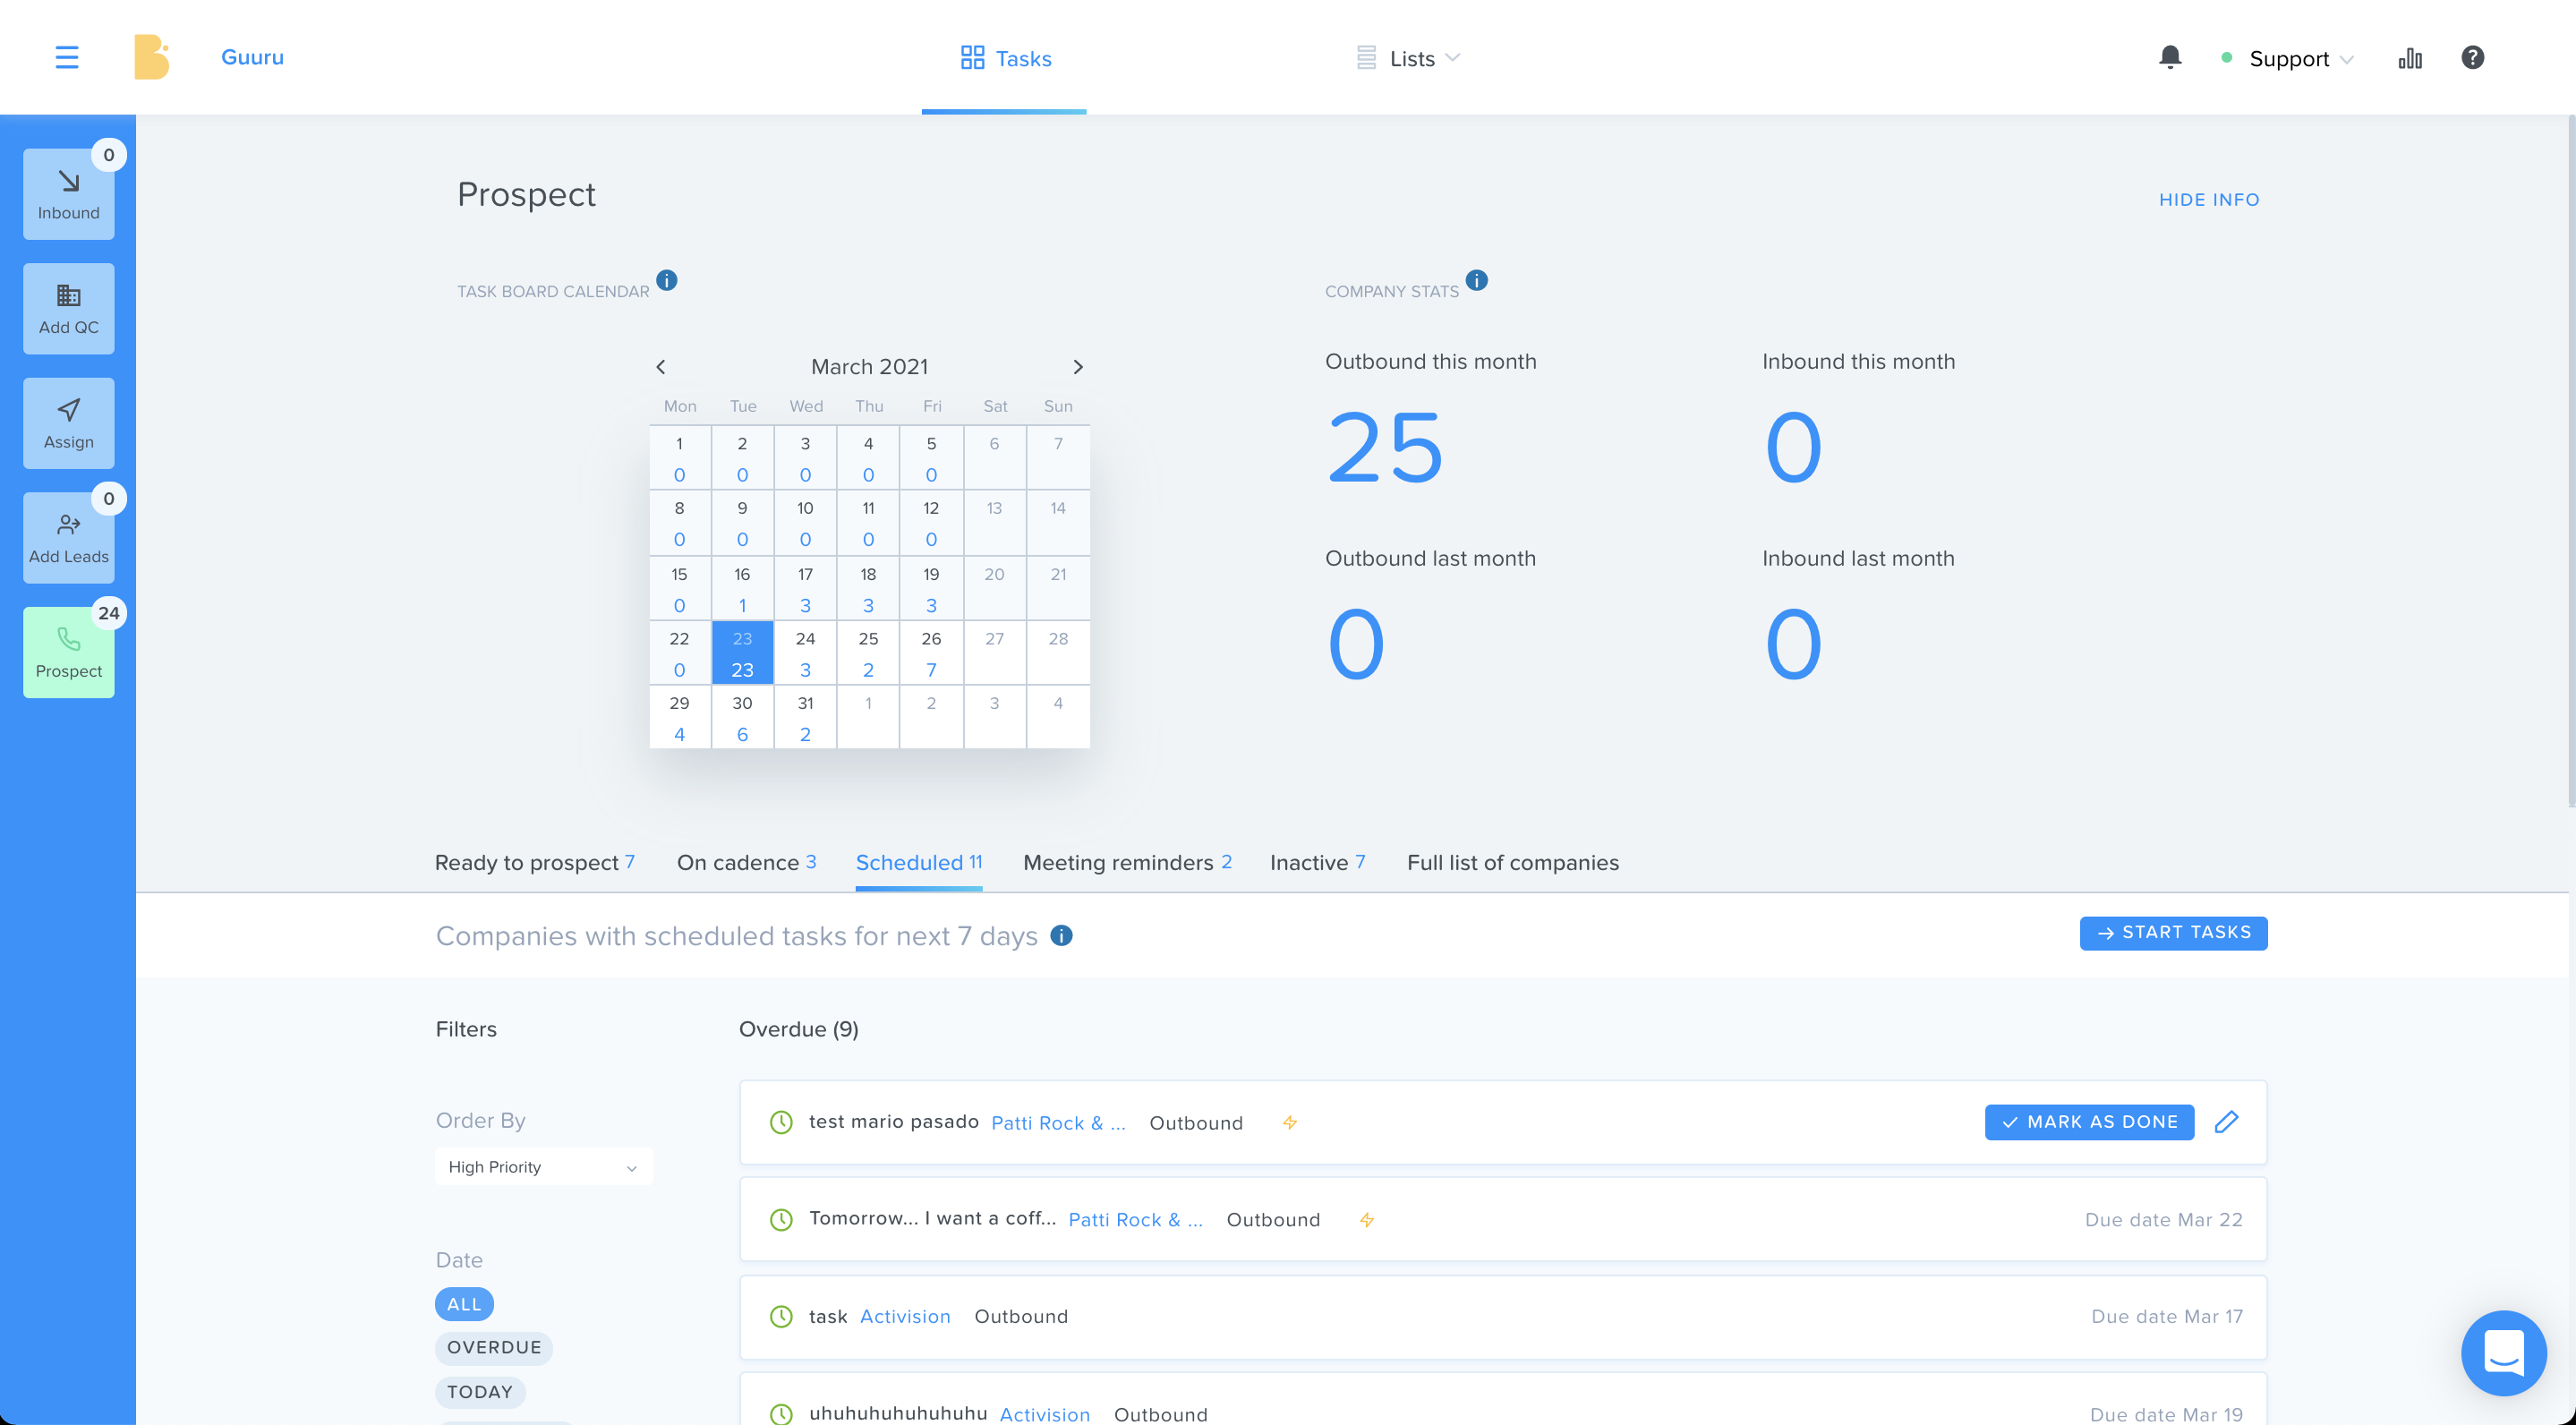Select the ALL date filter
Screen dimensions: 2576x1425
pos(464,1304)
